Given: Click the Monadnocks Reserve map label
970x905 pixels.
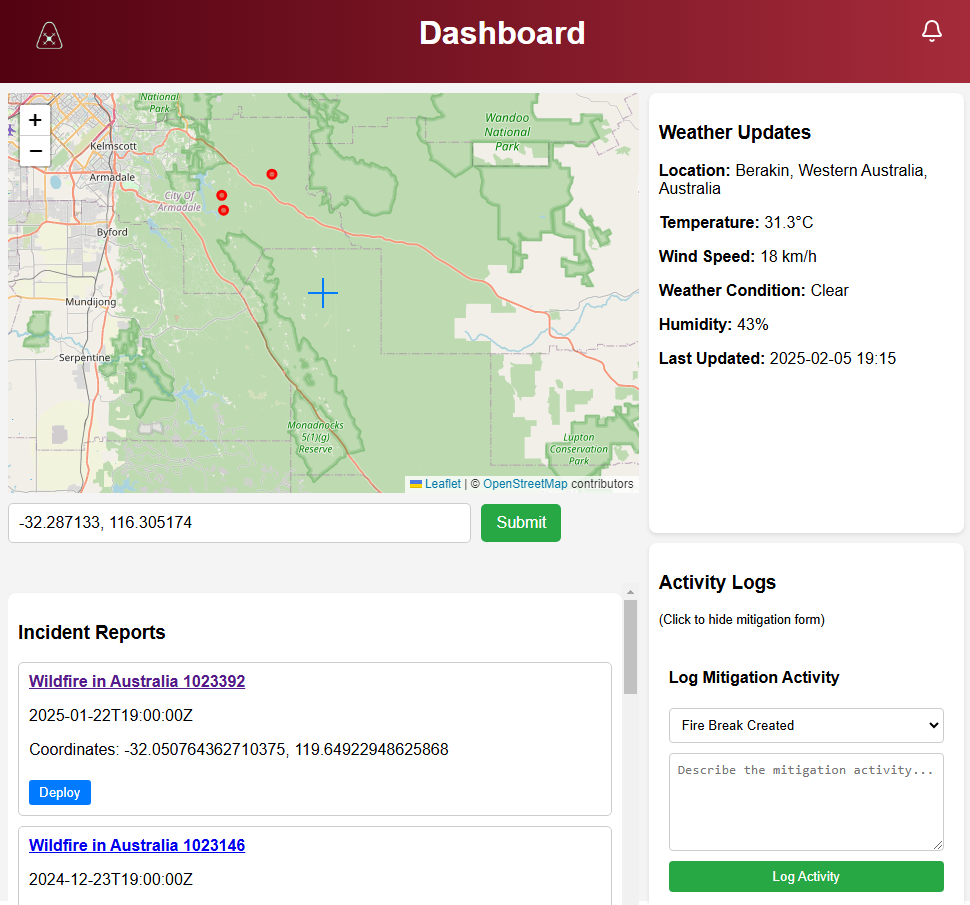Looking at the screenshot, I should 315,437.
